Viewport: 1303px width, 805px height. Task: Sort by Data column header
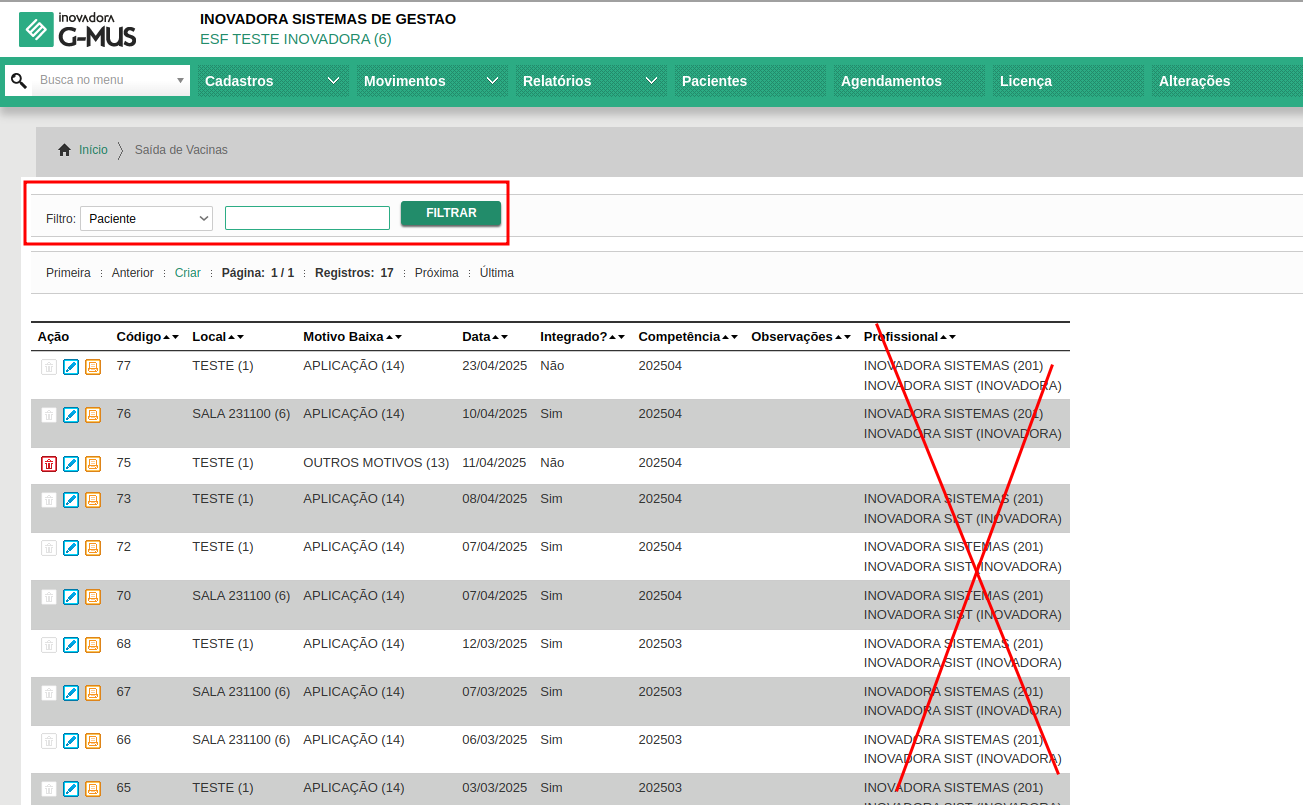coord(476,337)
